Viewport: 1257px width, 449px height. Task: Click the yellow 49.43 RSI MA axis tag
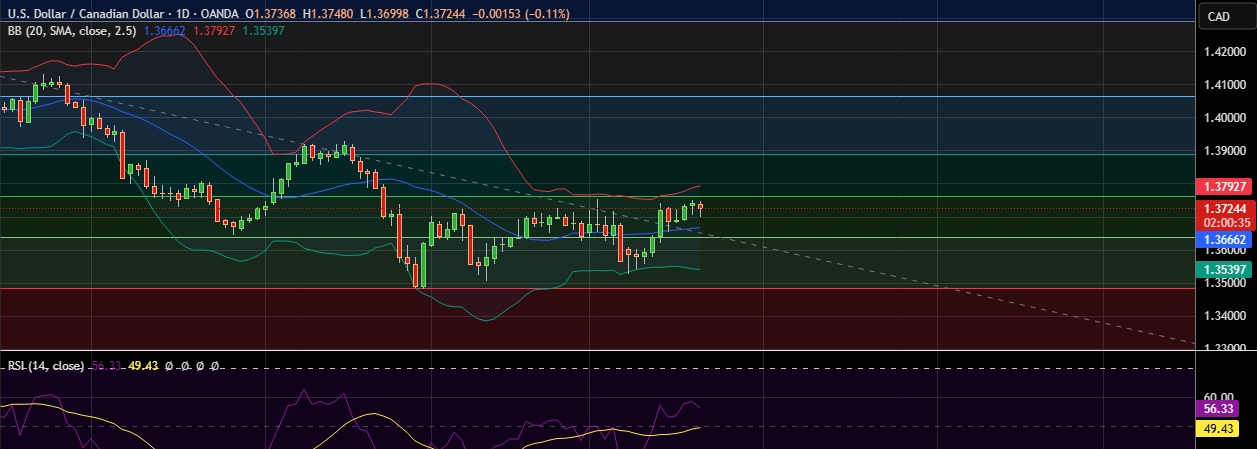tap(1216, 429)
